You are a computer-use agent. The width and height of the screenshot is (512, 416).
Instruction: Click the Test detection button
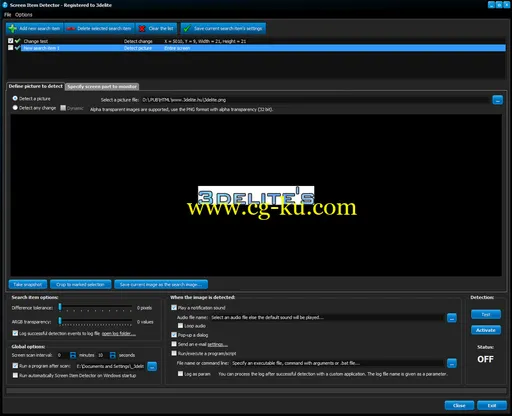coord(486,314)
